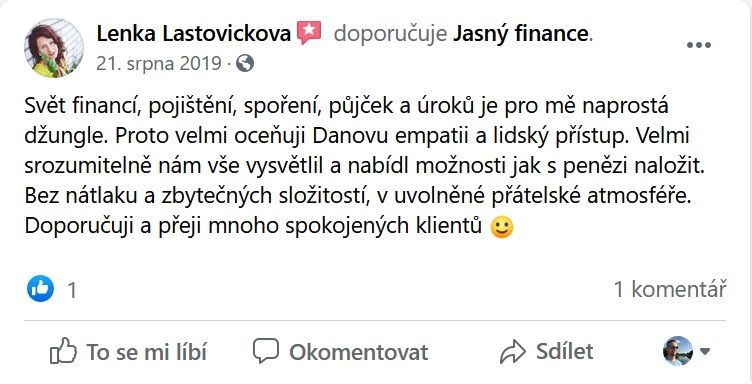
Task: Open the Lenka Lastovickova profile name link
Action: (x=194, y=34)
